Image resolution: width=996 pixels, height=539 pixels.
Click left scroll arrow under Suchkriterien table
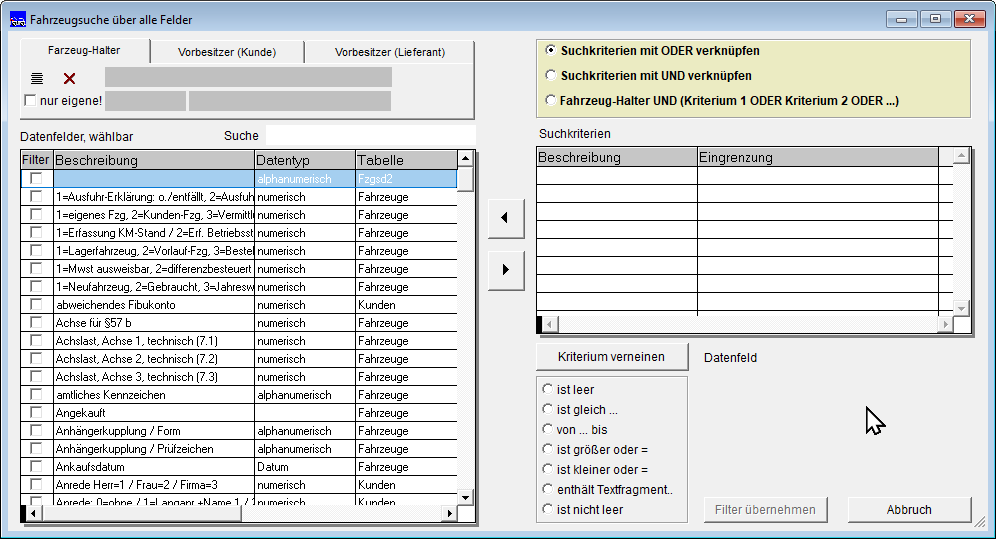point(550,324)
